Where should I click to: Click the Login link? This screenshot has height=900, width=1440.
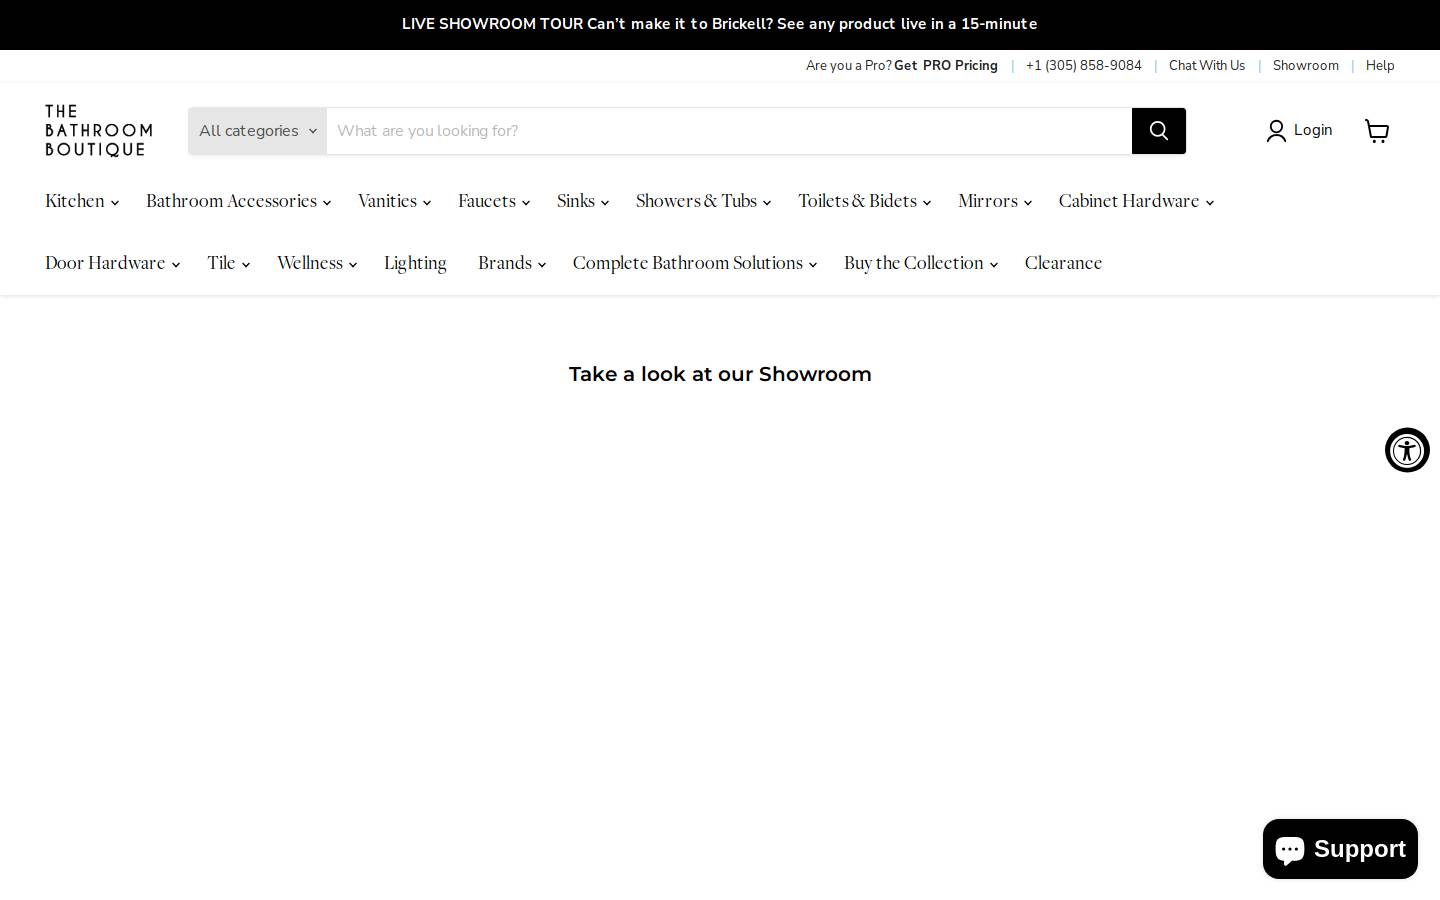[x=1312, y=131]
